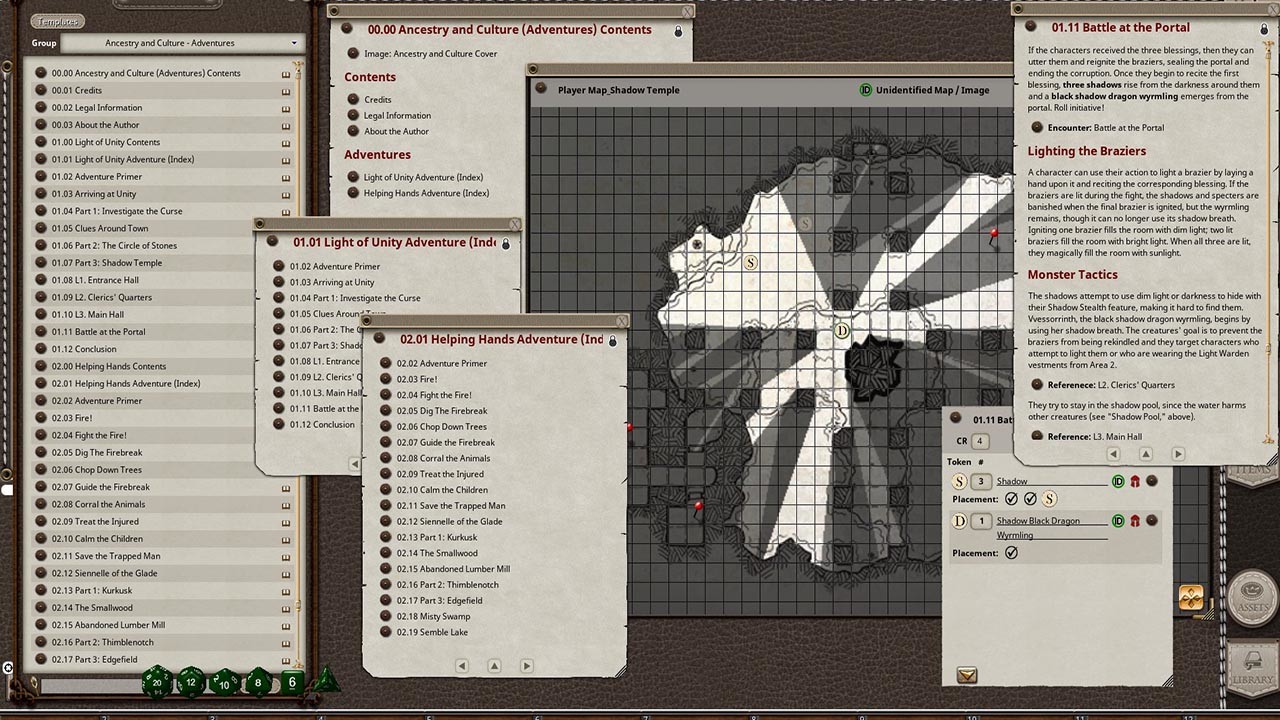
Task: Roll the green d20 die
Action: pyautogui.click(x=155, y=683)
